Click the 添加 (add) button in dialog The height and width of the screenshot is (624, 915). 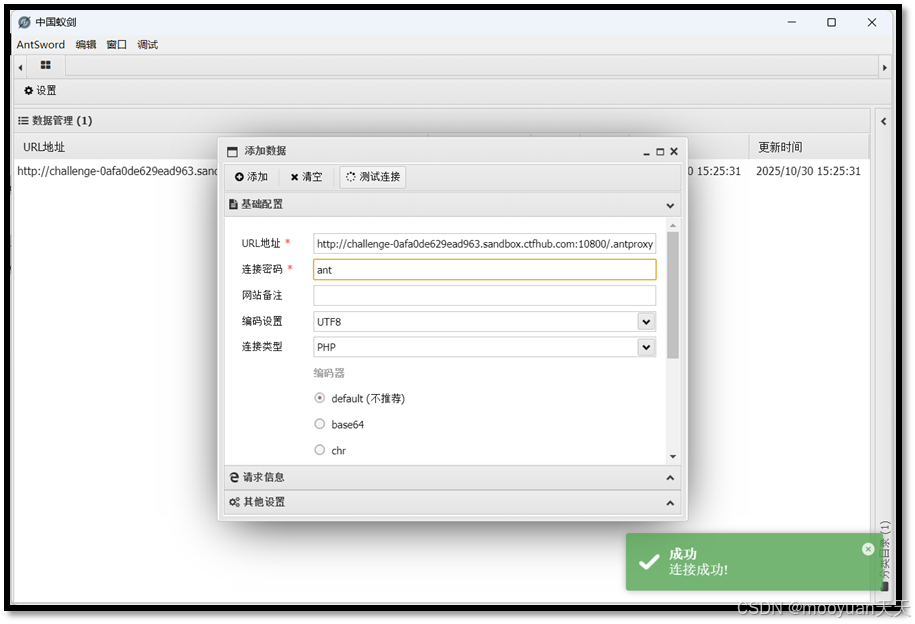coord(252,177)
